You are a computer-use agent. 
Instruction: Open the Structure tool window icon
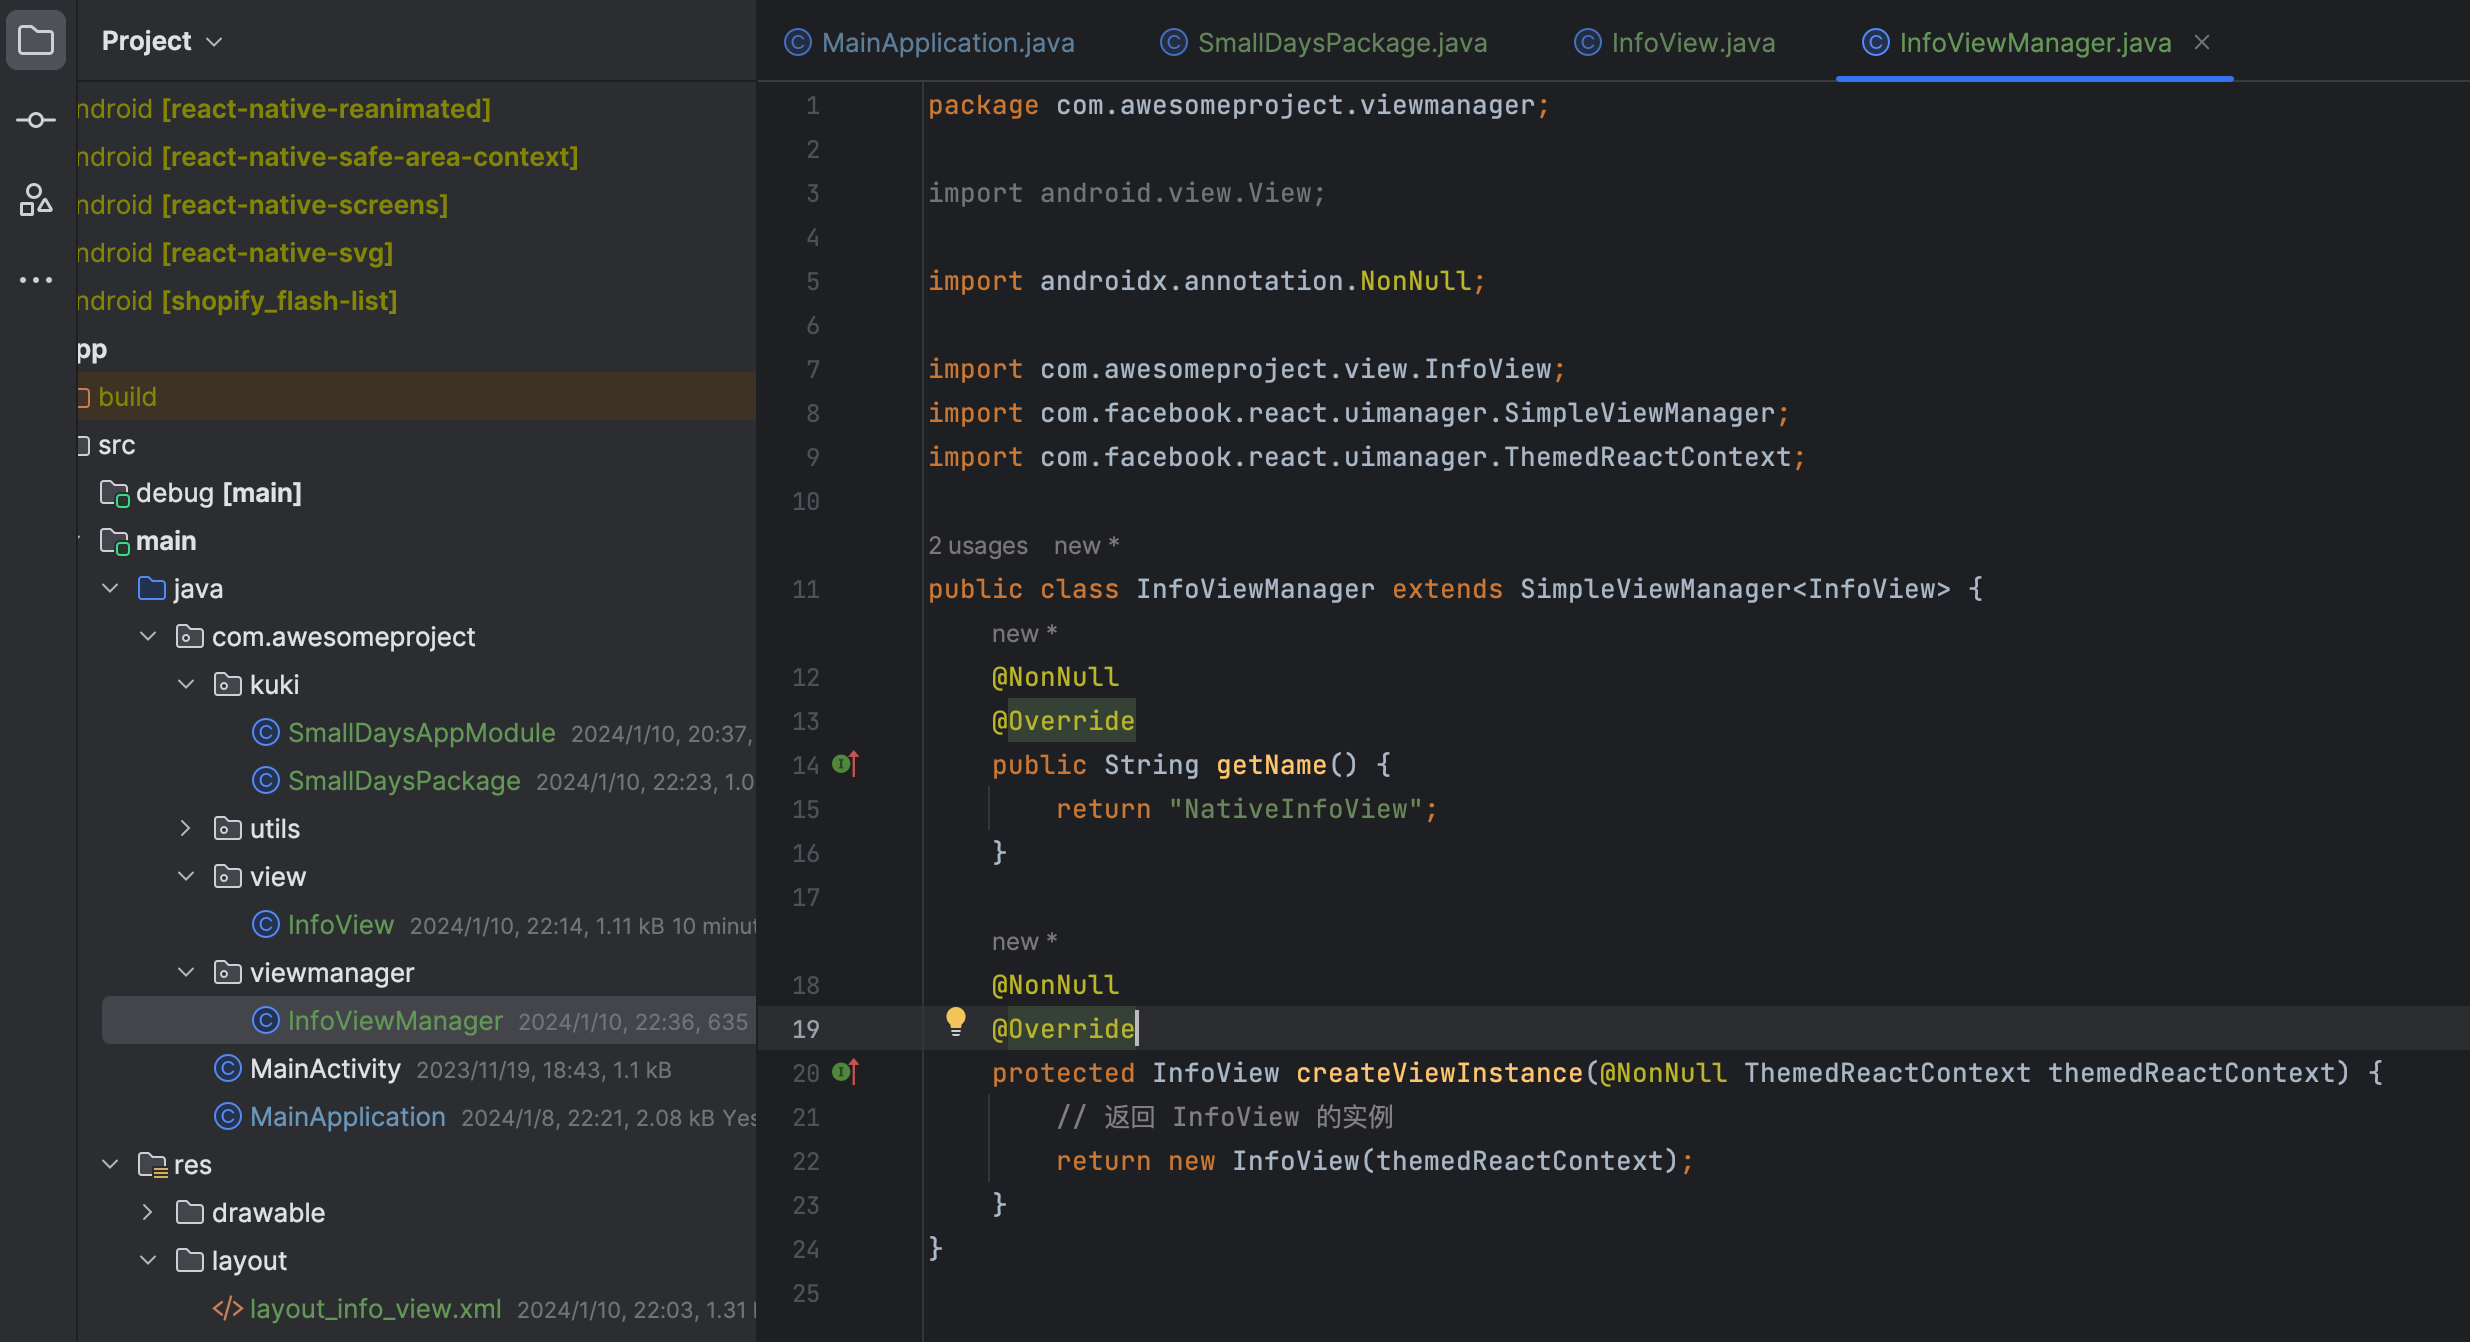coord(36,200)
